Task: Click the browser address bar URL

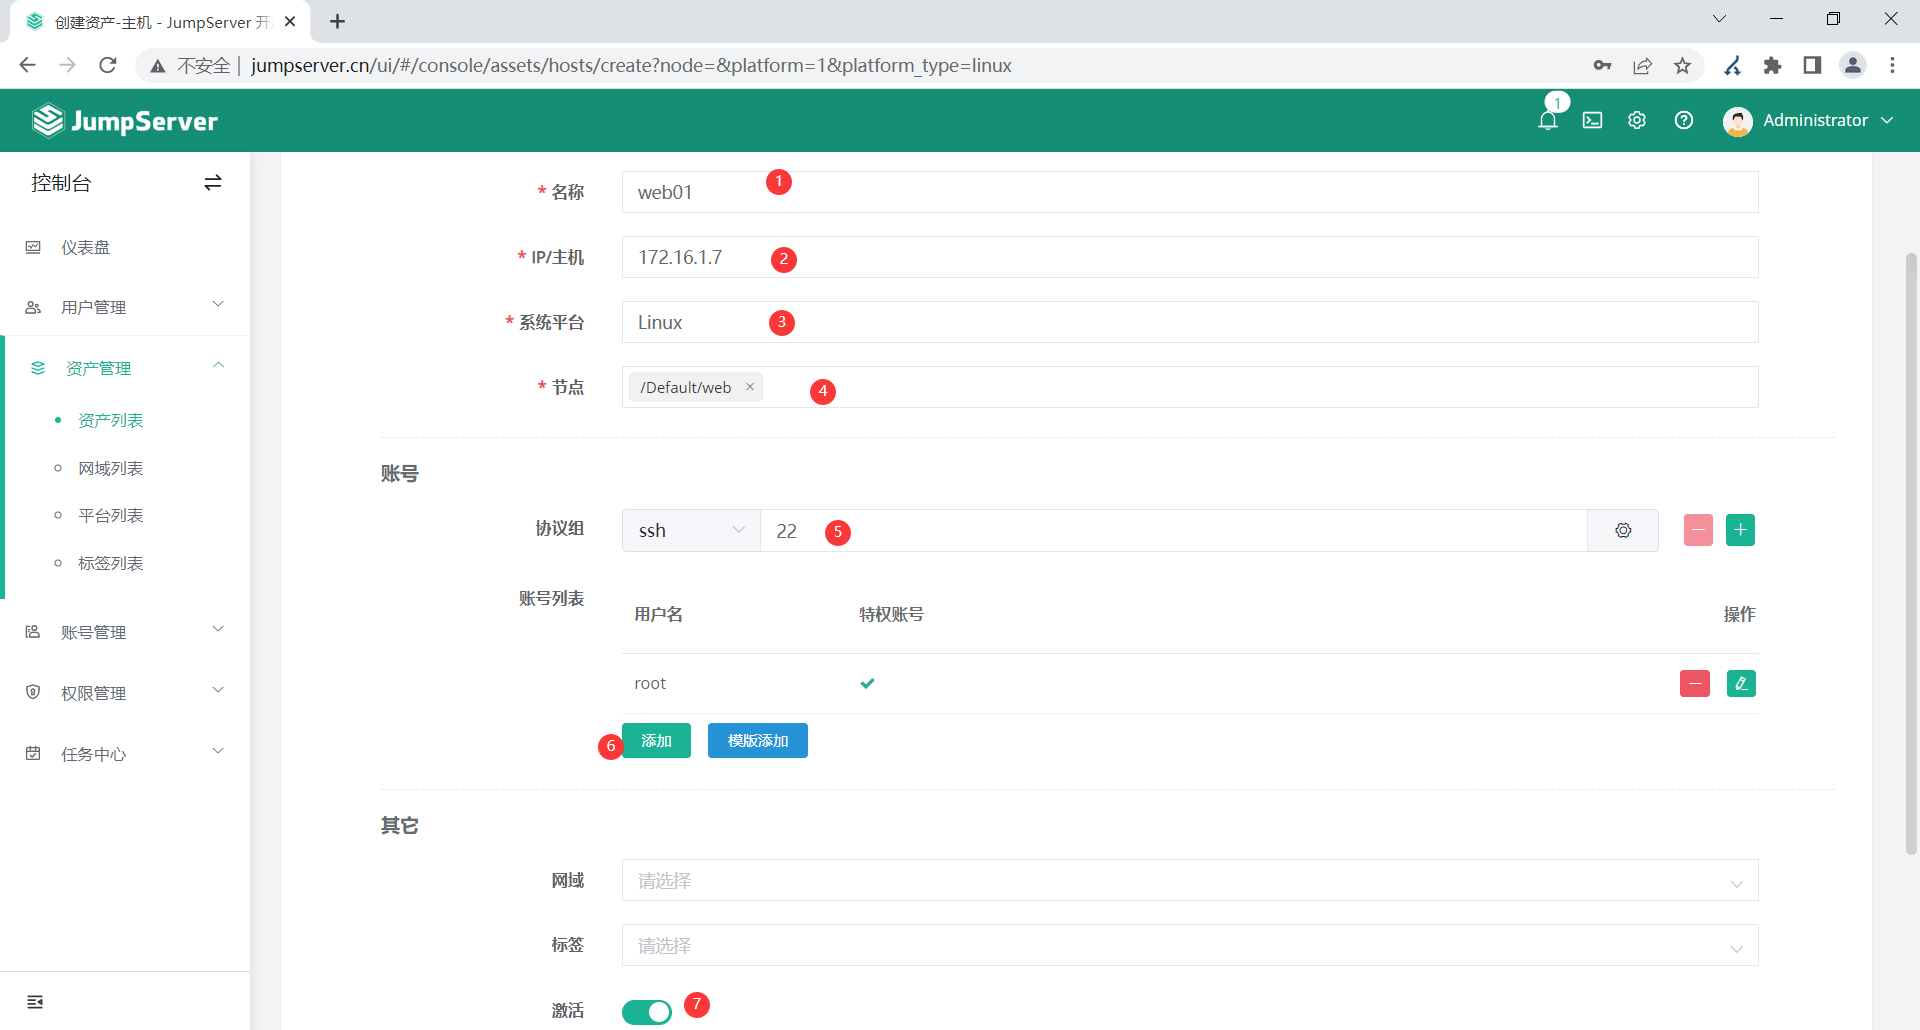Action: click(631, 65)
